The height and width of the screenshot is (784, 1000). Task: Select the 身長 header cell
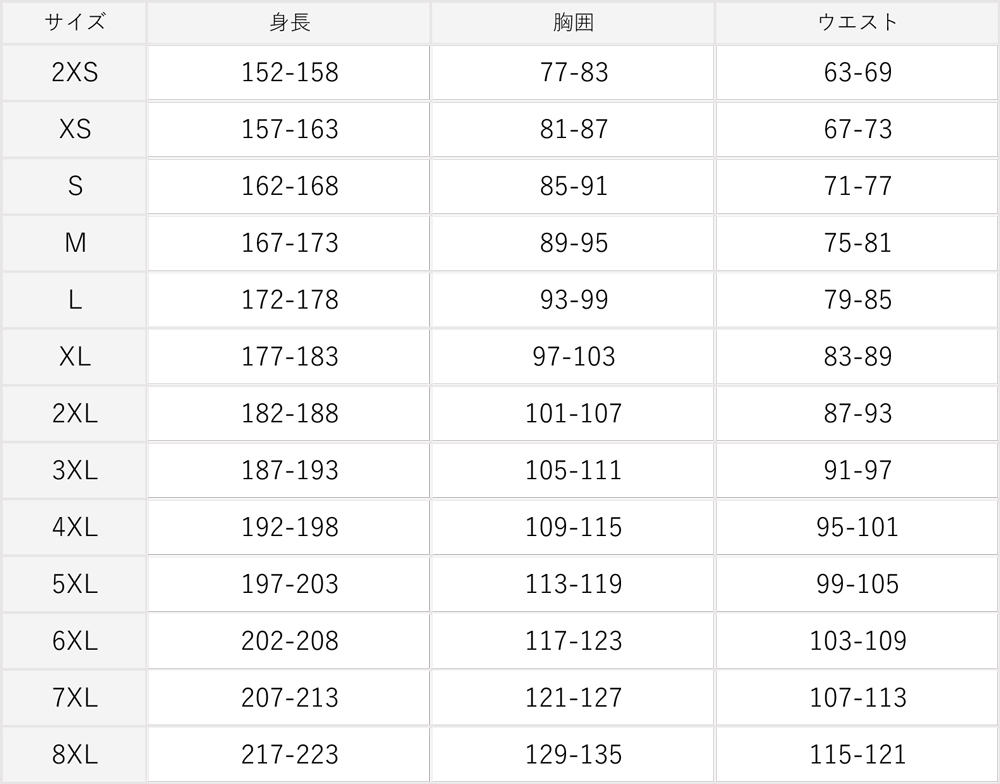click(290, 22)
